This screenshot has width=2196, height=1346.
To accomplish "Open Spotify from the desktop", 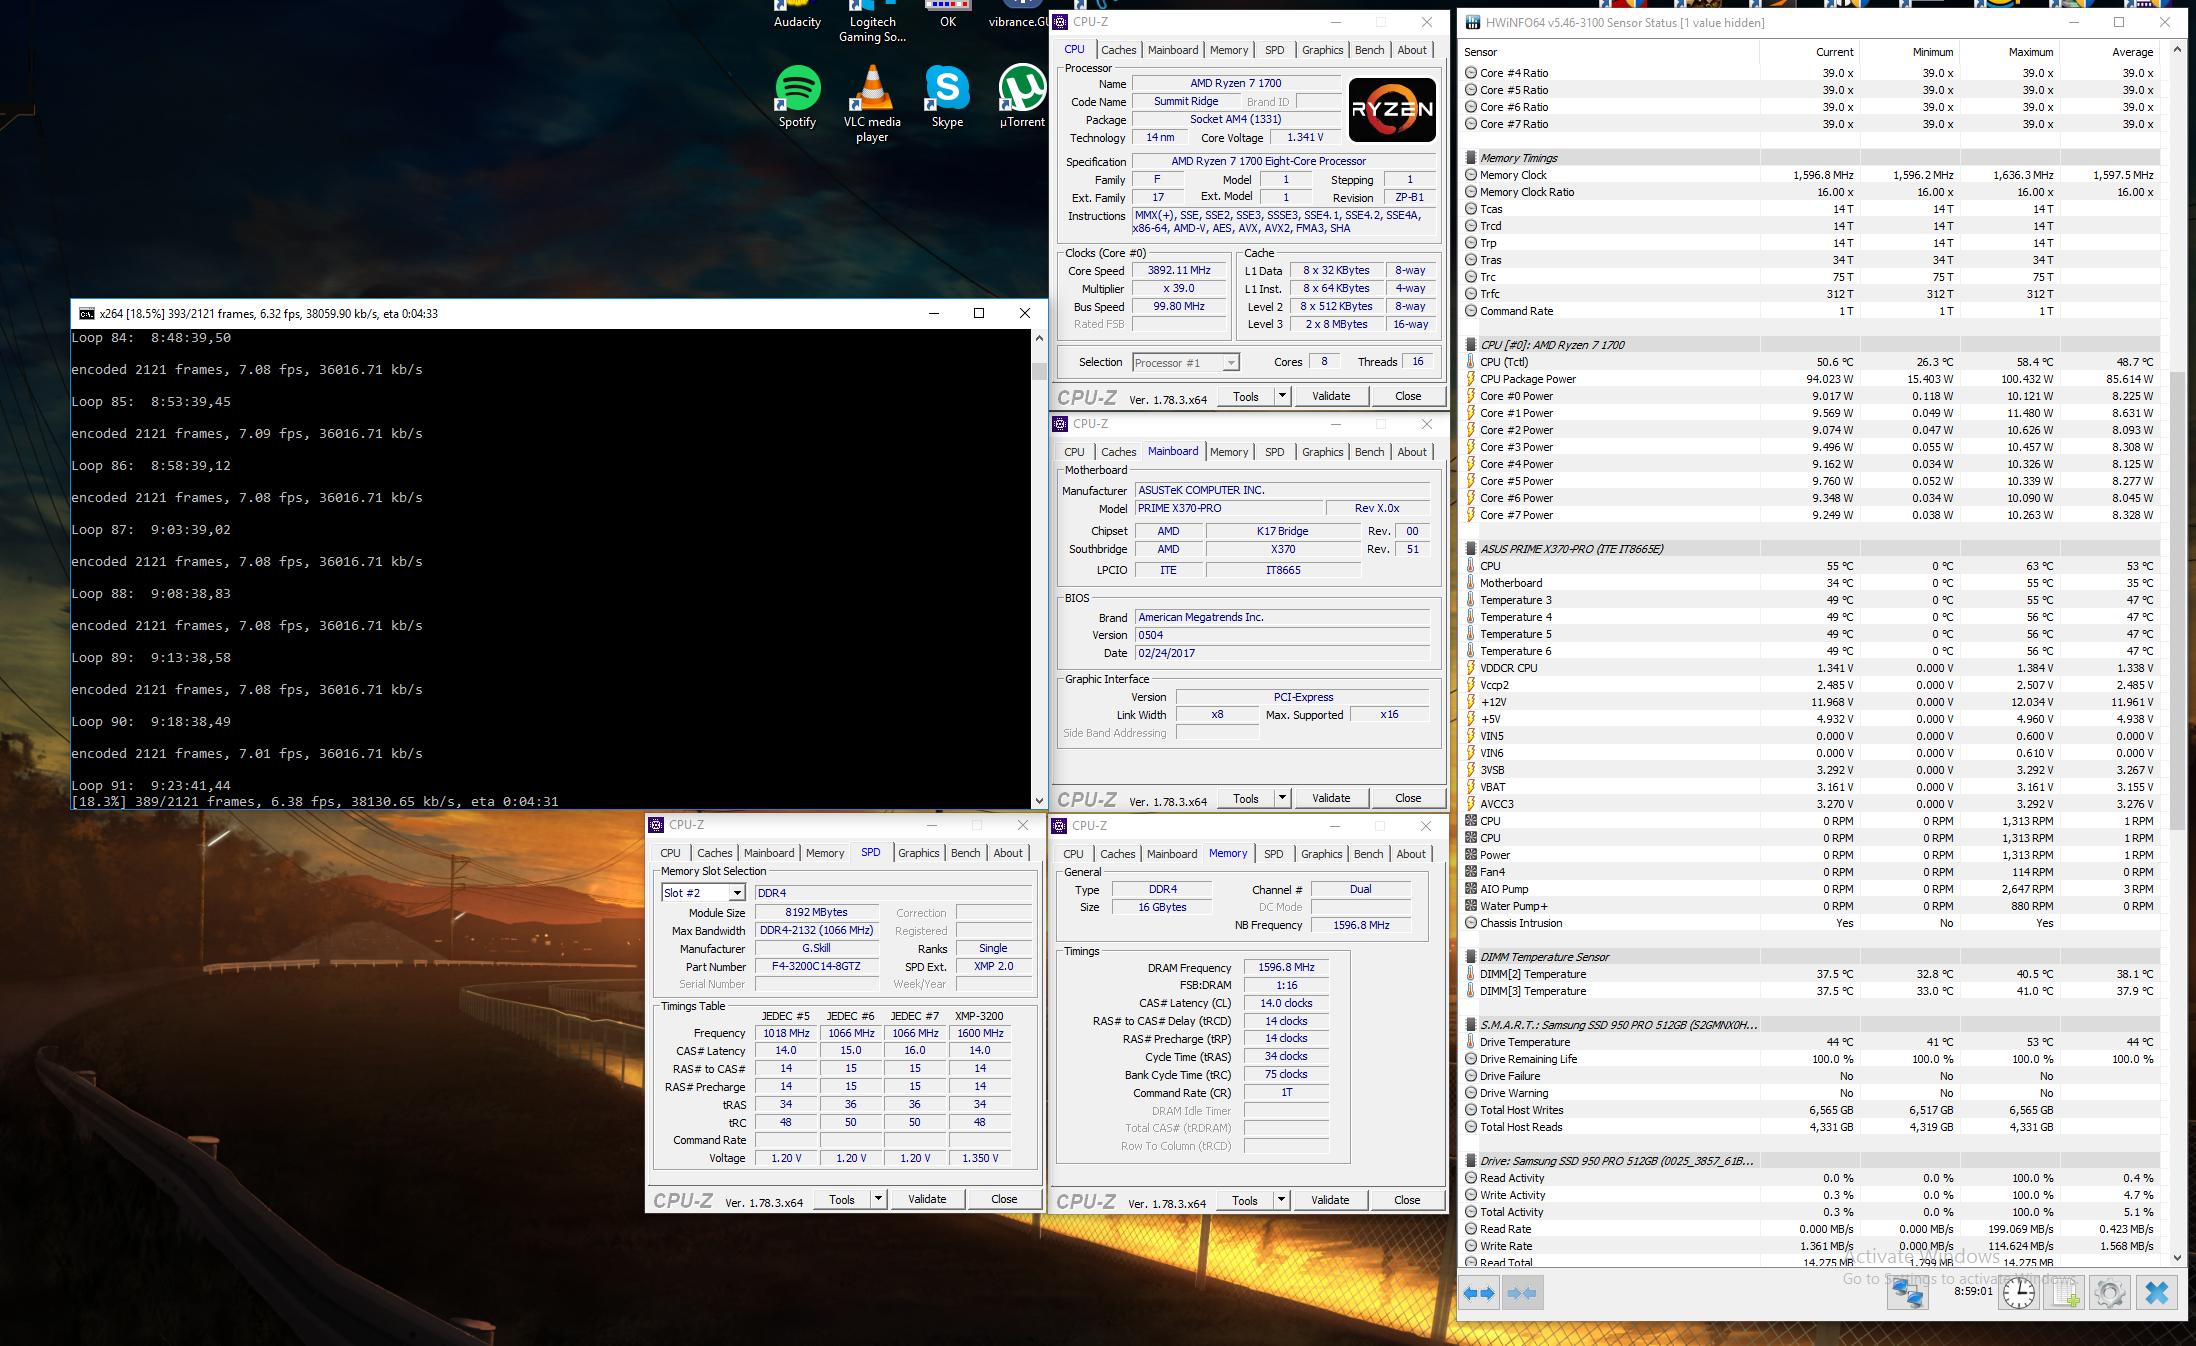I will pos(797,97).
